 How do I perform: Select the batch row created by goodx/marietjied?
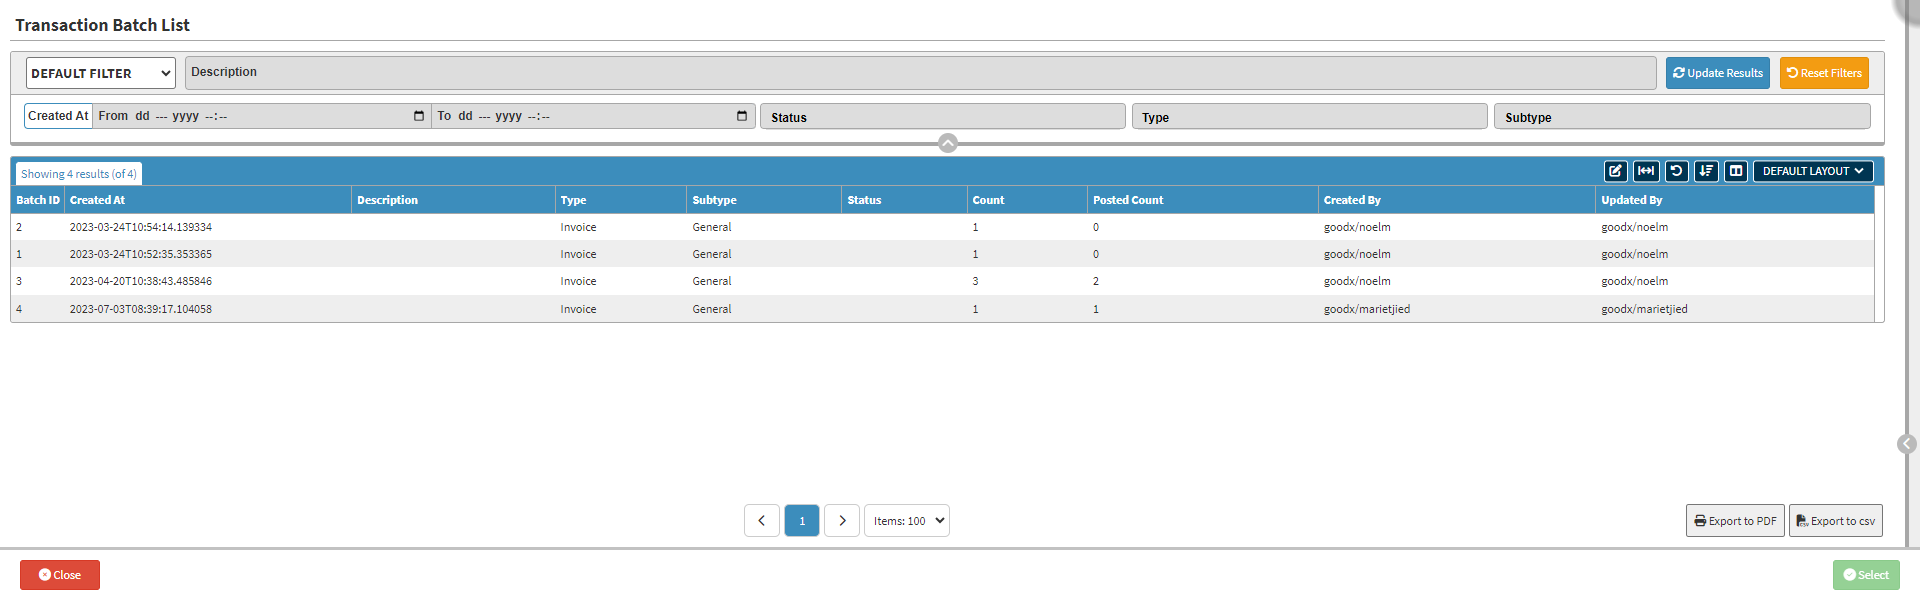click(x=700, y=309)
